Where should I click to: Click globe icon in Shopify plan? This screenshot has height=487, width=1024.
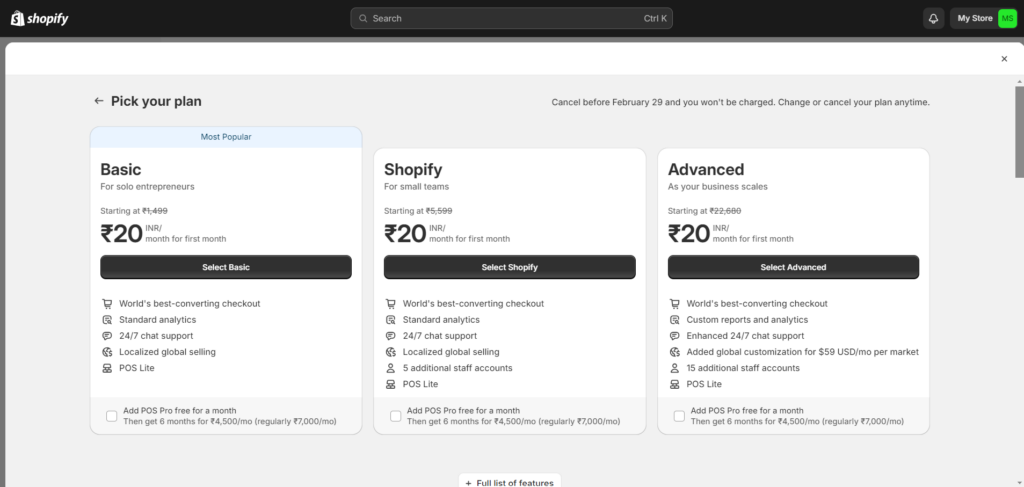point(391,352)
